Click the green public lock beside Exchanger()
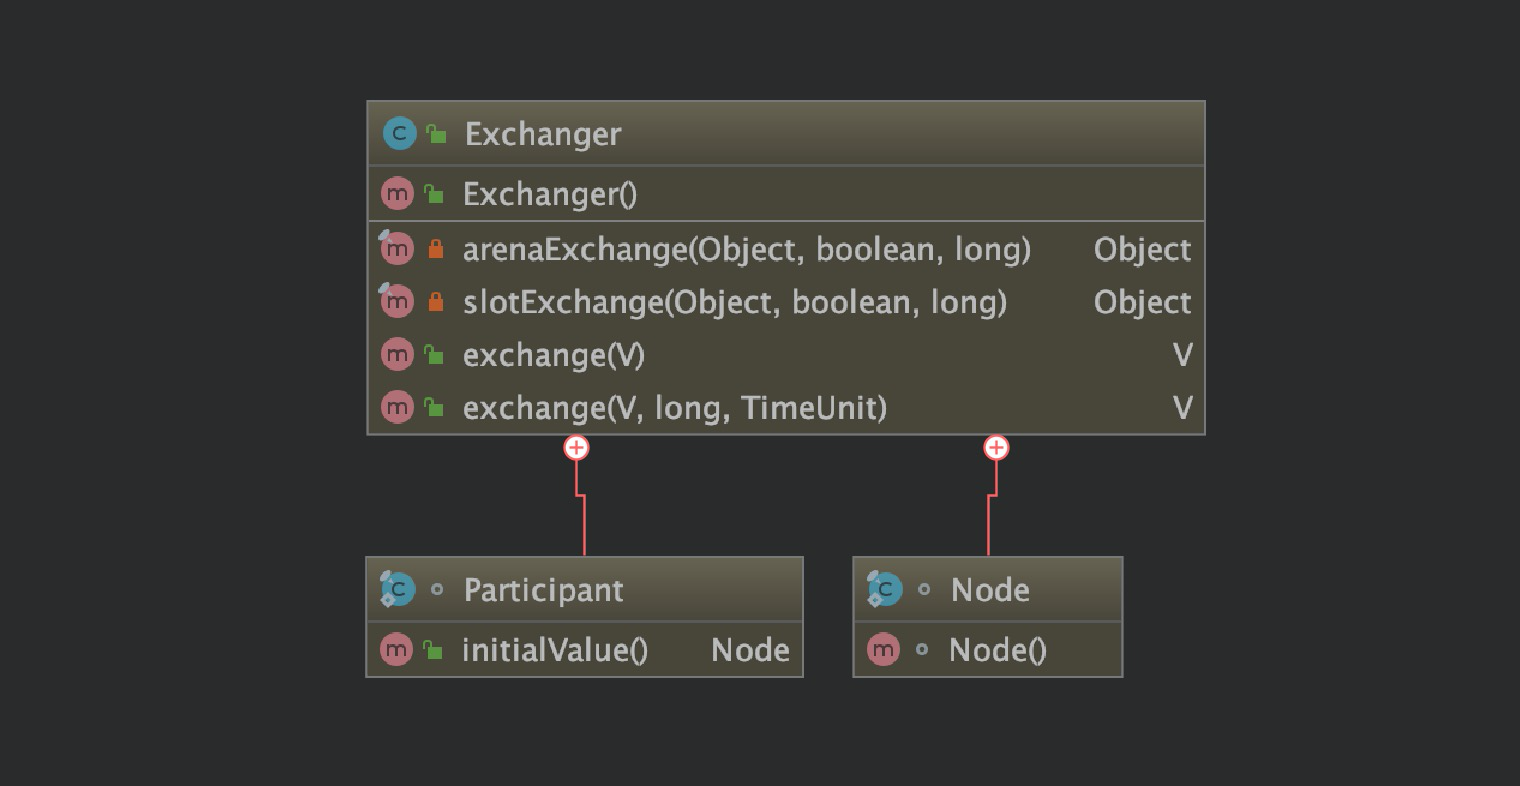1520x786 pixels. (x=434, y=193)
